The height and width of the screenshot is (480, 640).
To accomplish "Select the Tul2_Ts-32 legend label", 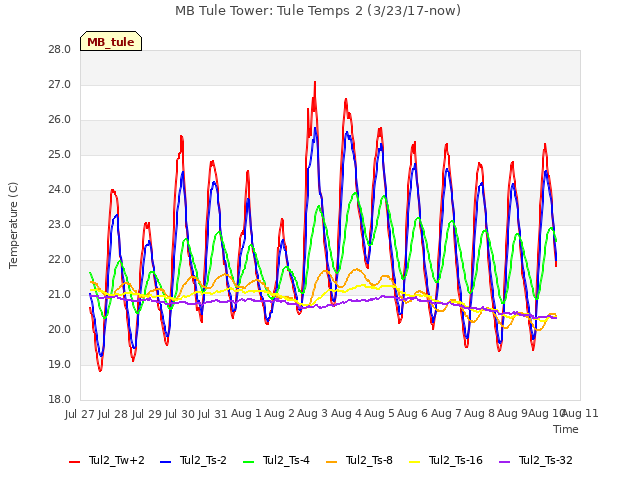I will 546,460.
